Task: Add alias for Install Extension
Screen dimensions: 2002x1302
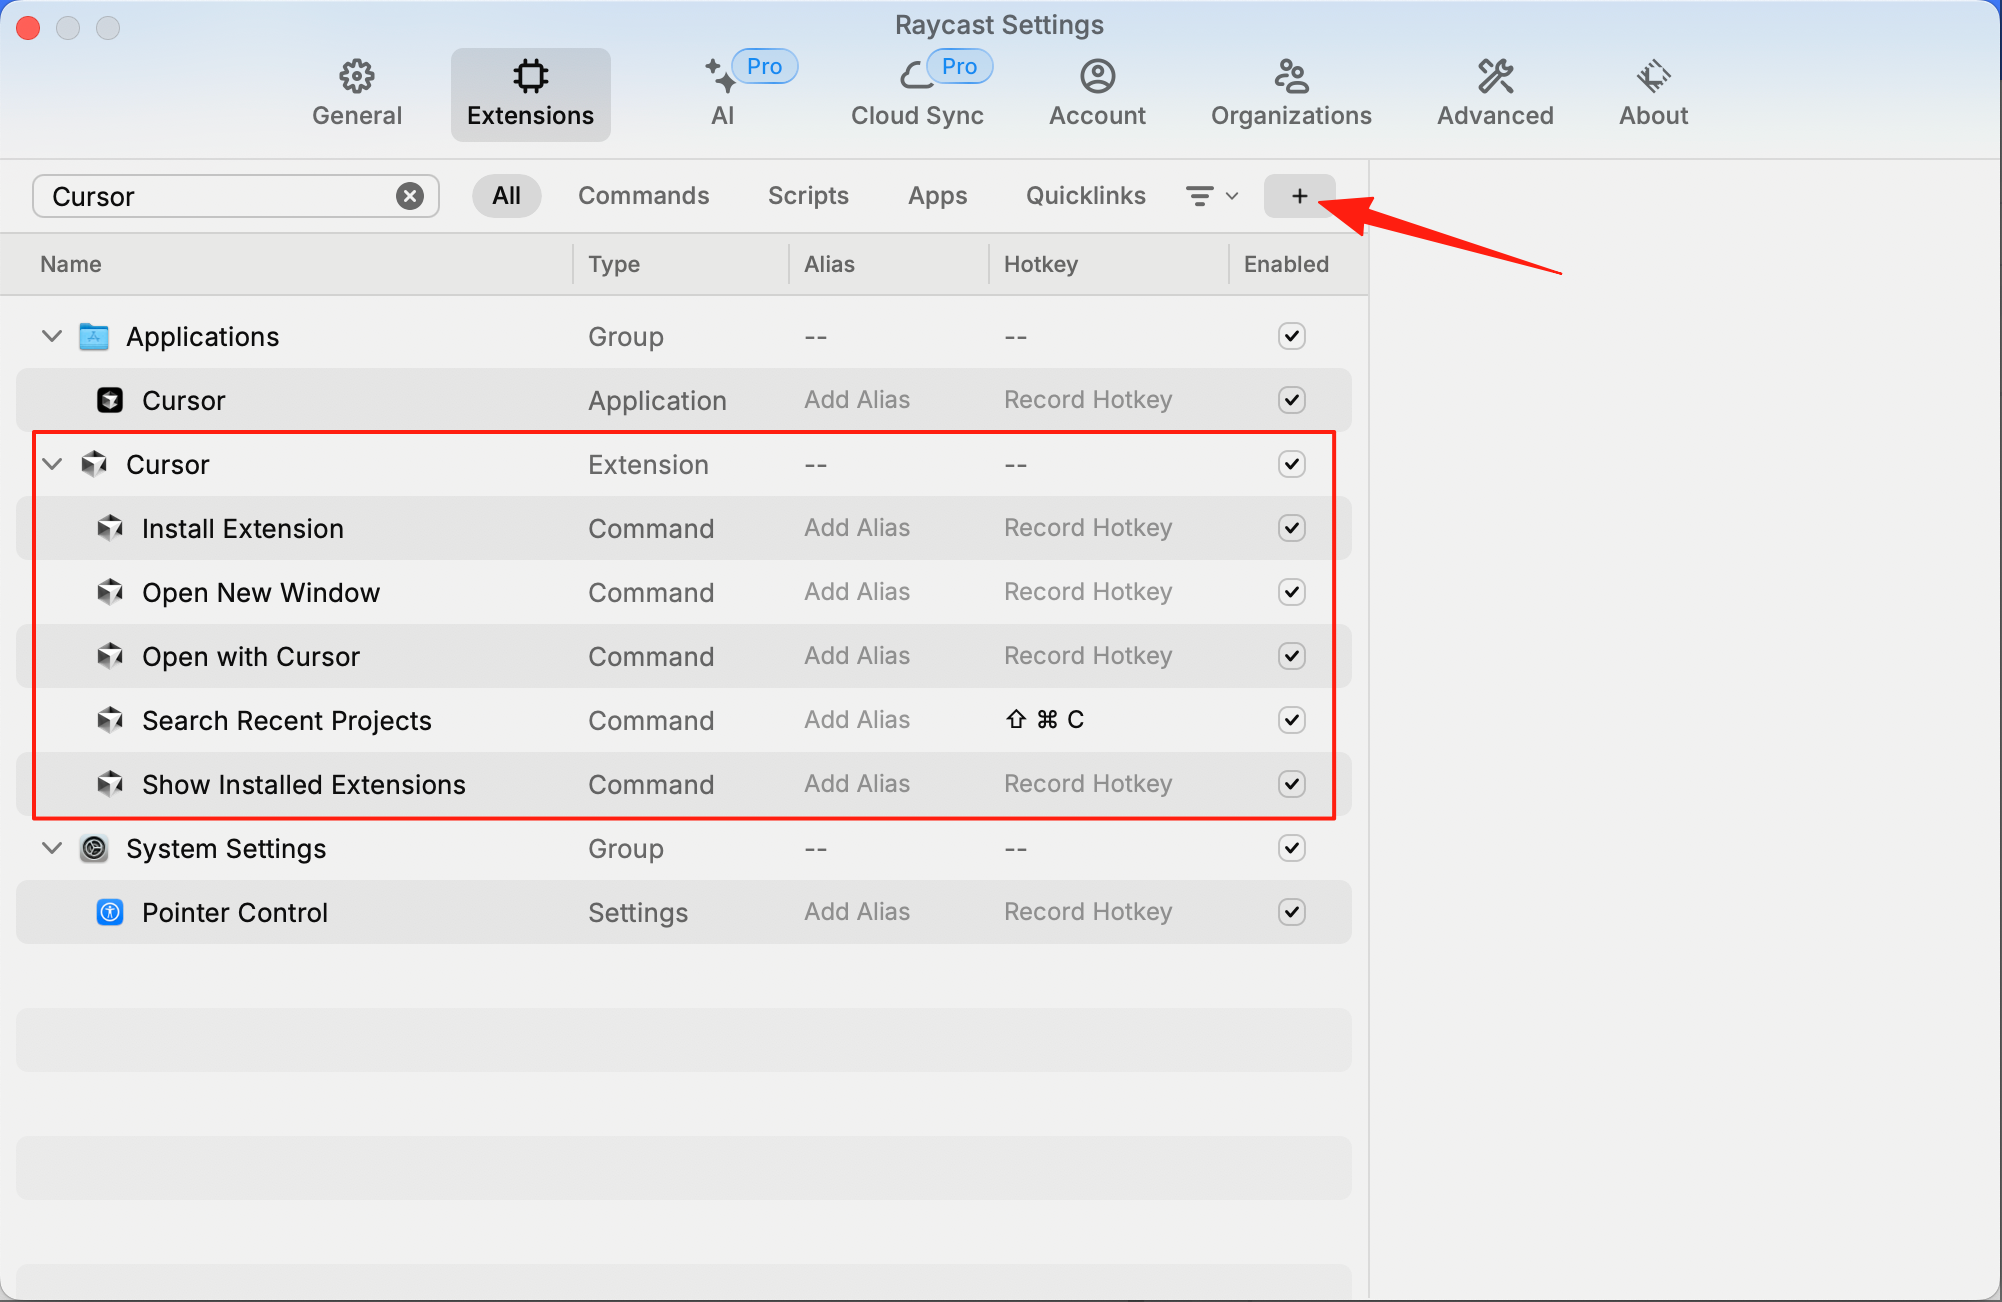Action: coord(857,528)
